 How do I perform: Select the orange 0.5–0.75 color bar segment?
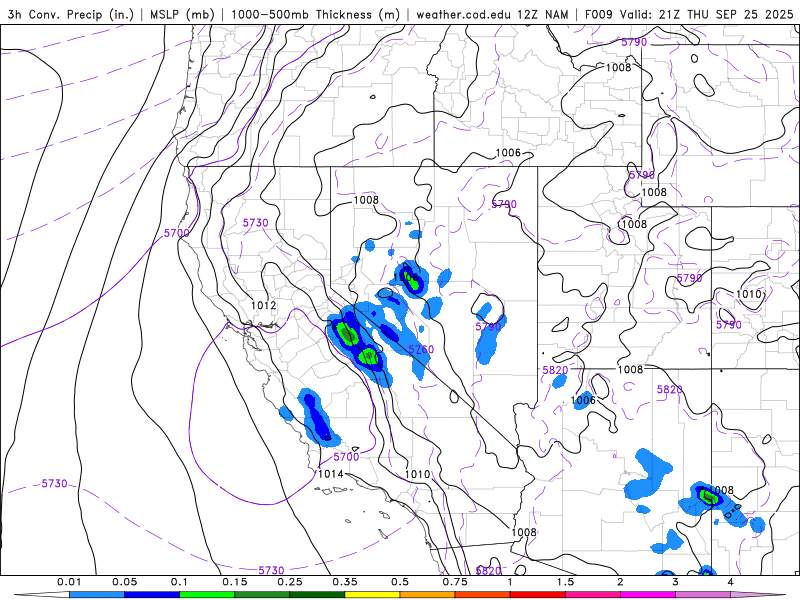pos(428,595)
